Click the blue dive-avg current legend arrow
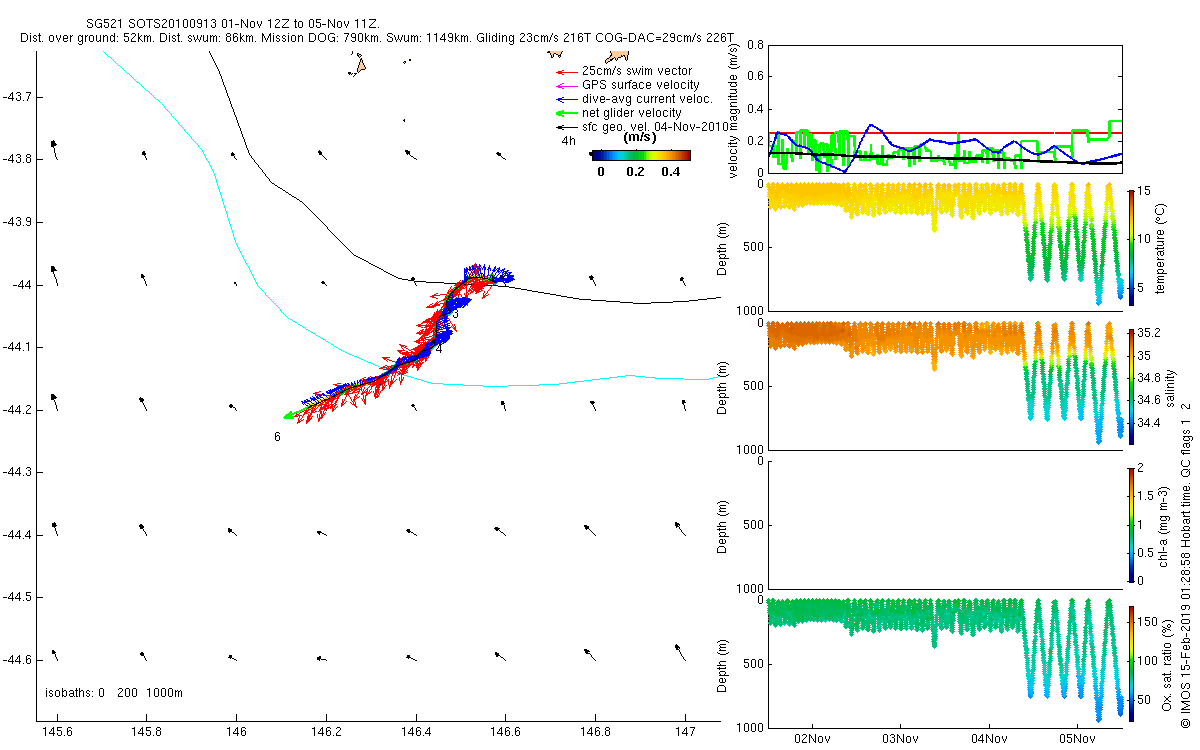This screenshot has height=750, width=1200. [566, 99]
